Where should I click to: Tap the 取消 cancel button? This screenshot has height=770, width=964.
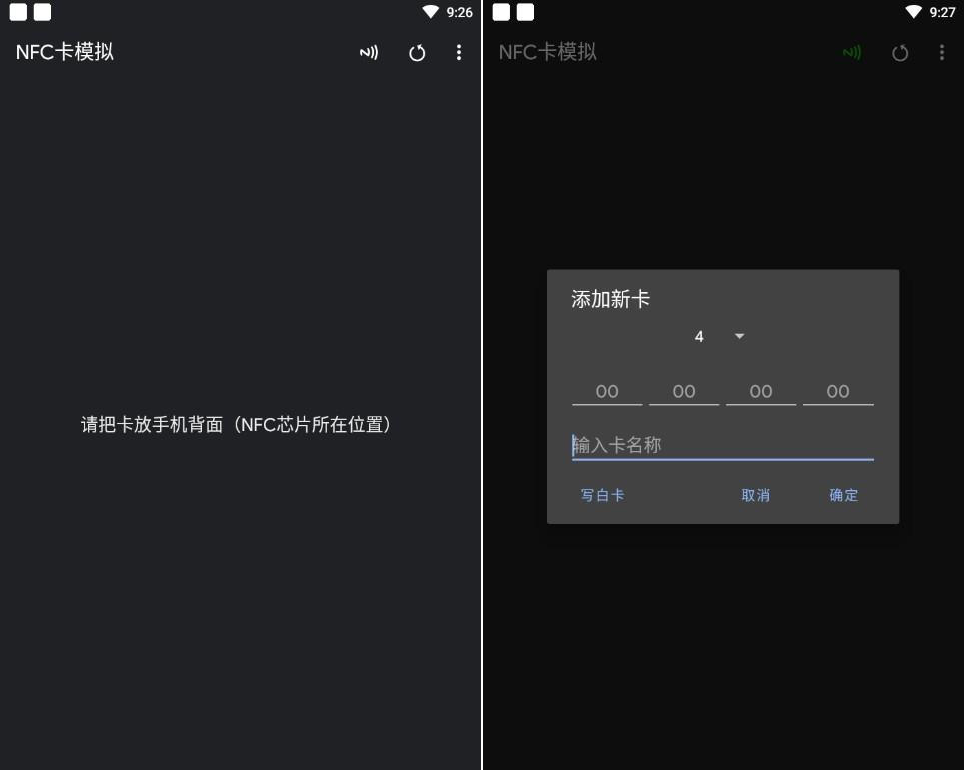(756, 495)
